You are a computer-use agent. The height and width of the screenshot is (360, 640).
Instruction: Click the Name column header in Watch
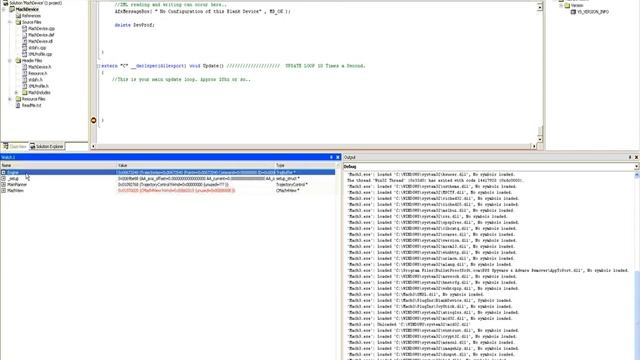58,165
